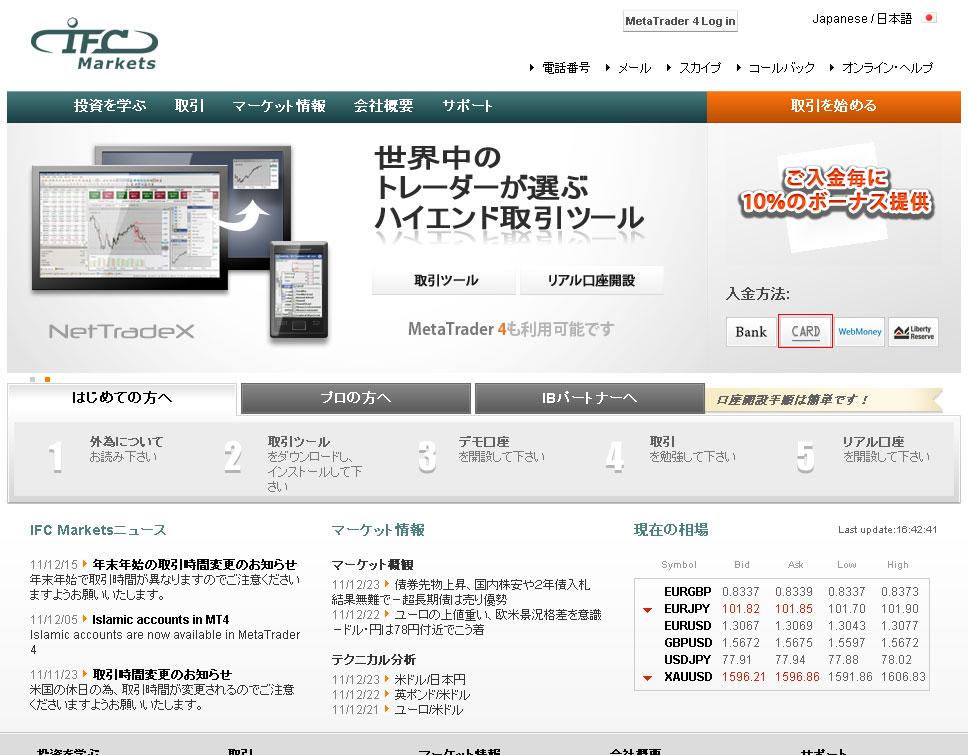Select the CARD deposit method icon
The image size is (968, 755).
pos(806,331)
